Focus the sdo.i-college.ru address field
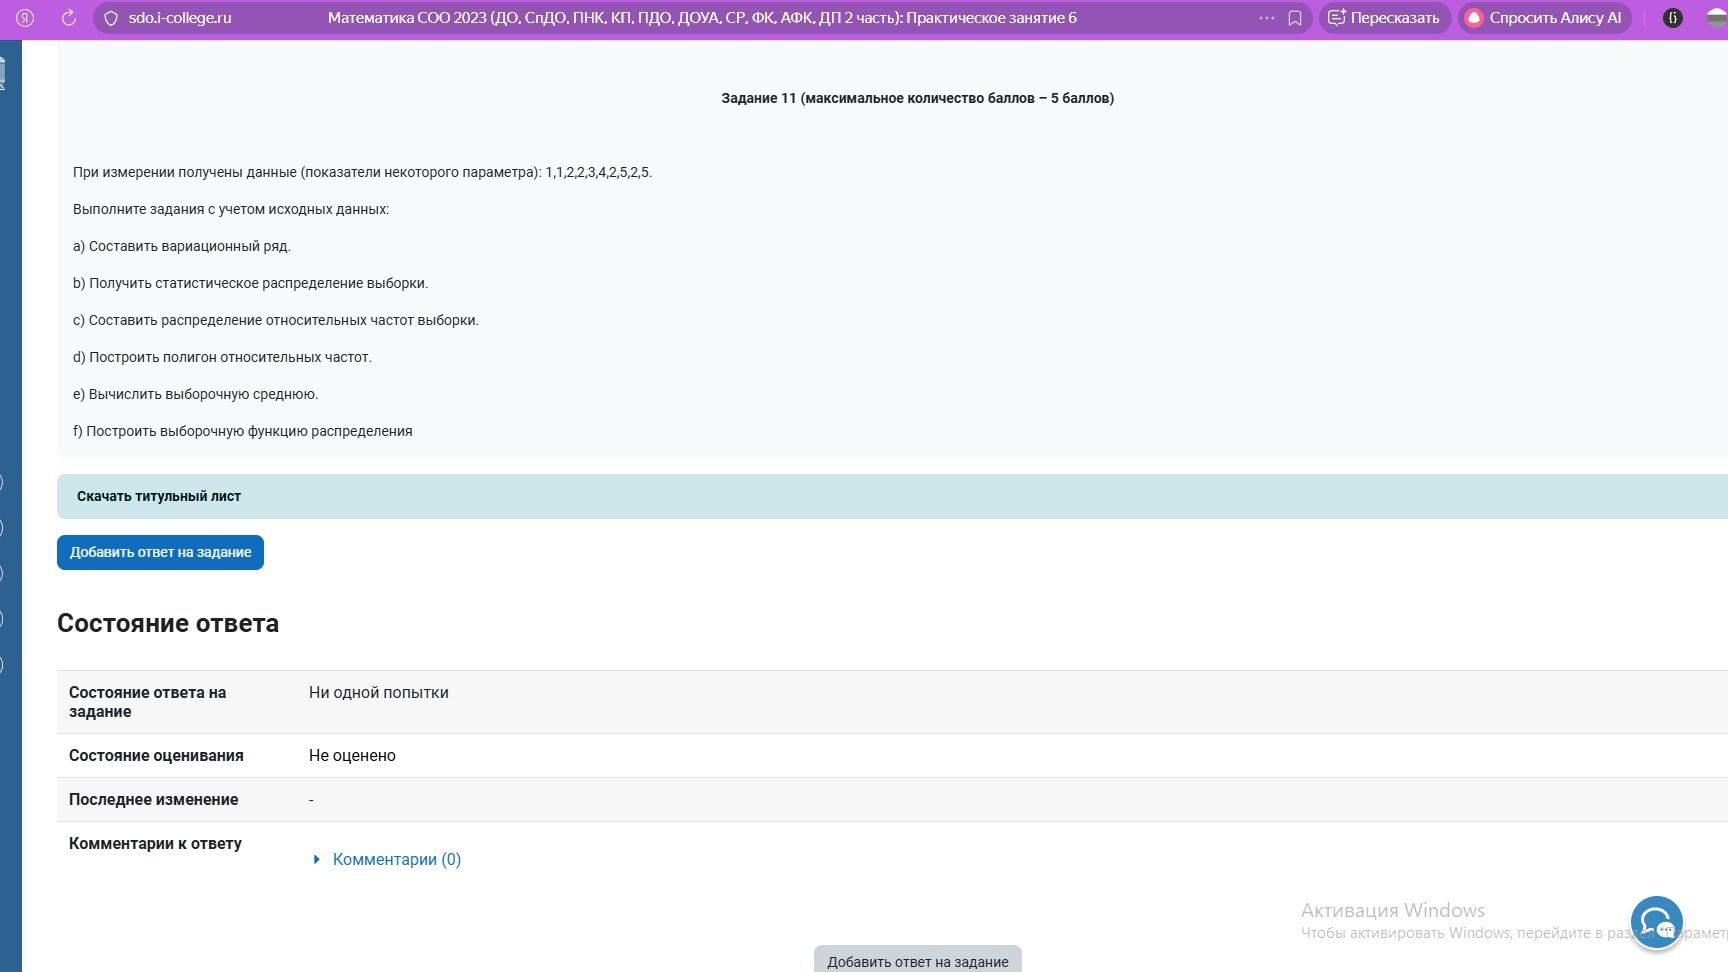The width and height of the screenshot is (1728, 972). 180,18
